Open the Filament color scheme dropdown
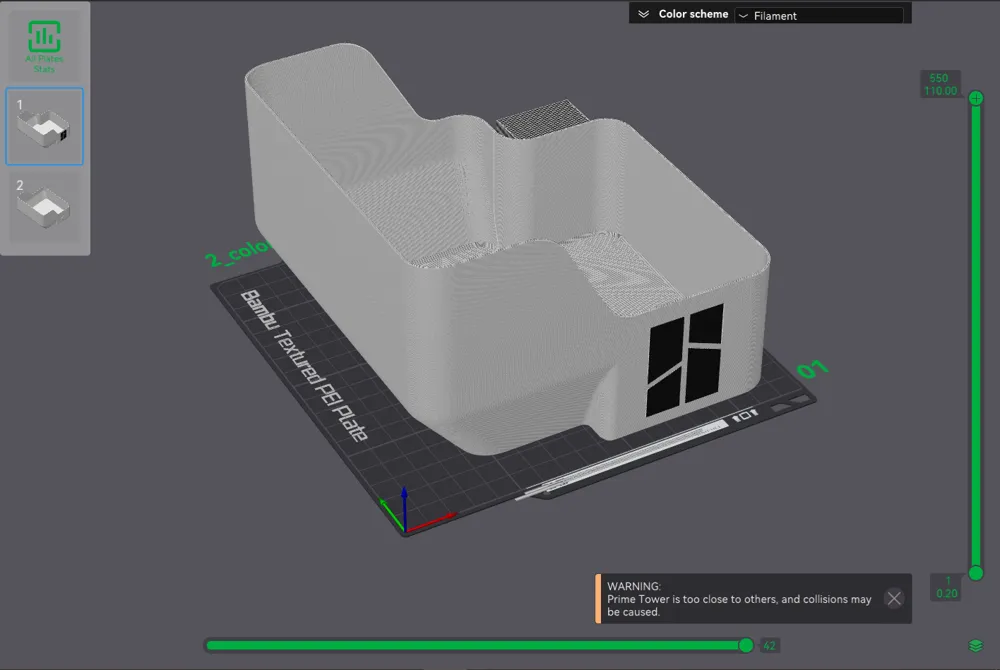Viewport: 1000px width, 670px height. point(819,15)
